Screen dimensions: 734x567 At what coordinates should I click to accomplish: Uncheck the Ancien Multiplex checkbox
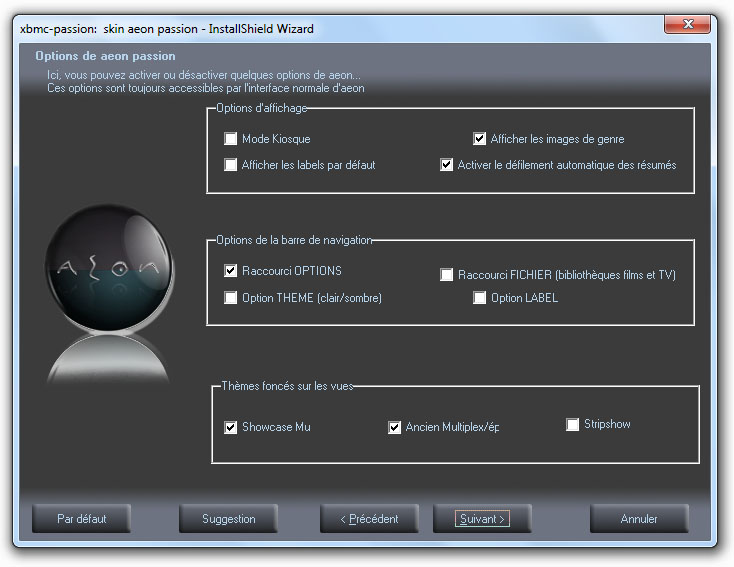[395, 427]
